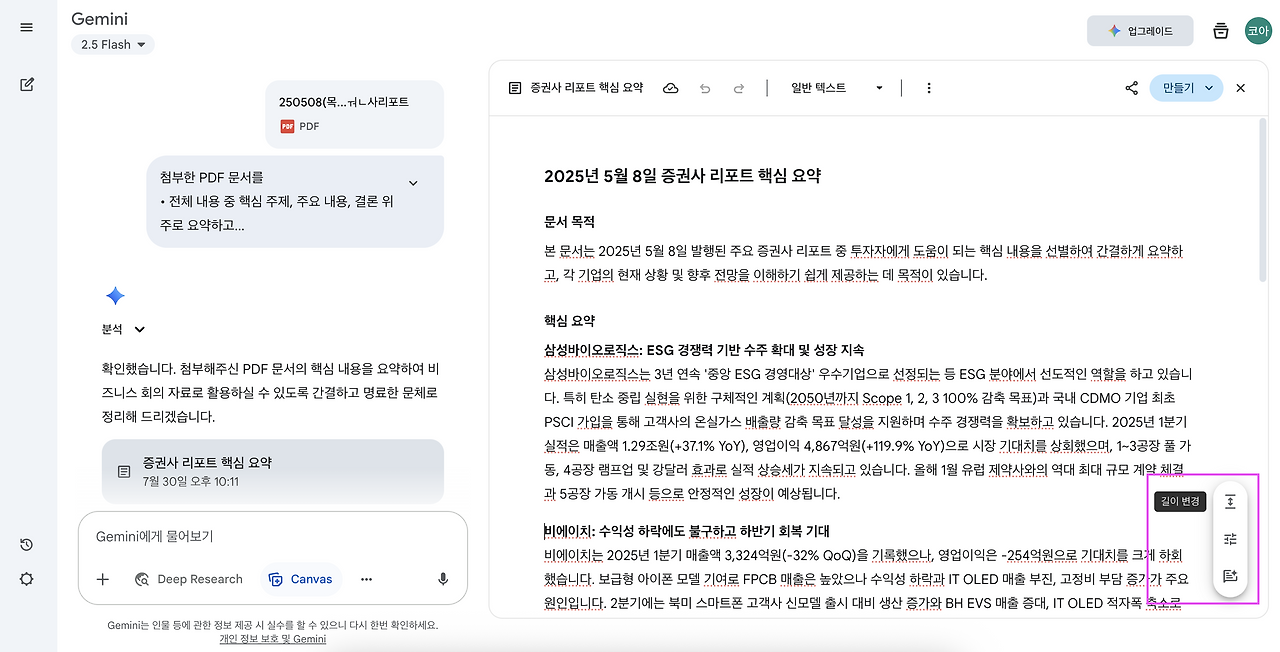Click the cloud saved status icon

point(671,88)
